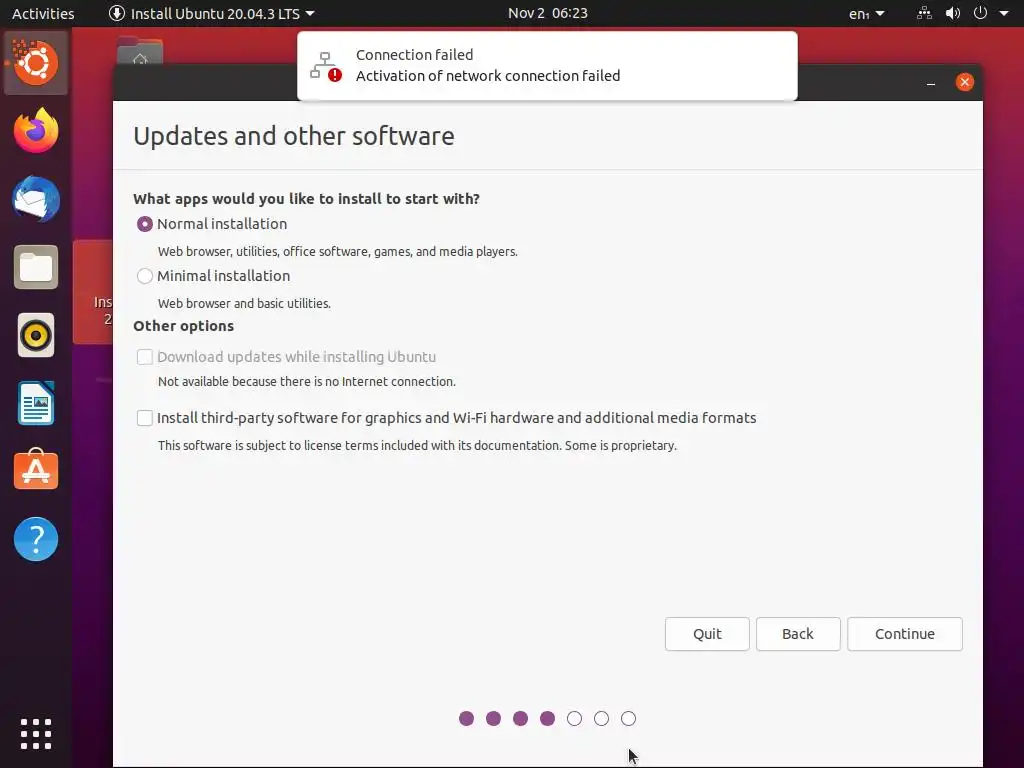Image resolution: width=1024 pixels, height=768 pixels.
Task: Open the Help icon in dock
Action: (36, 539)
